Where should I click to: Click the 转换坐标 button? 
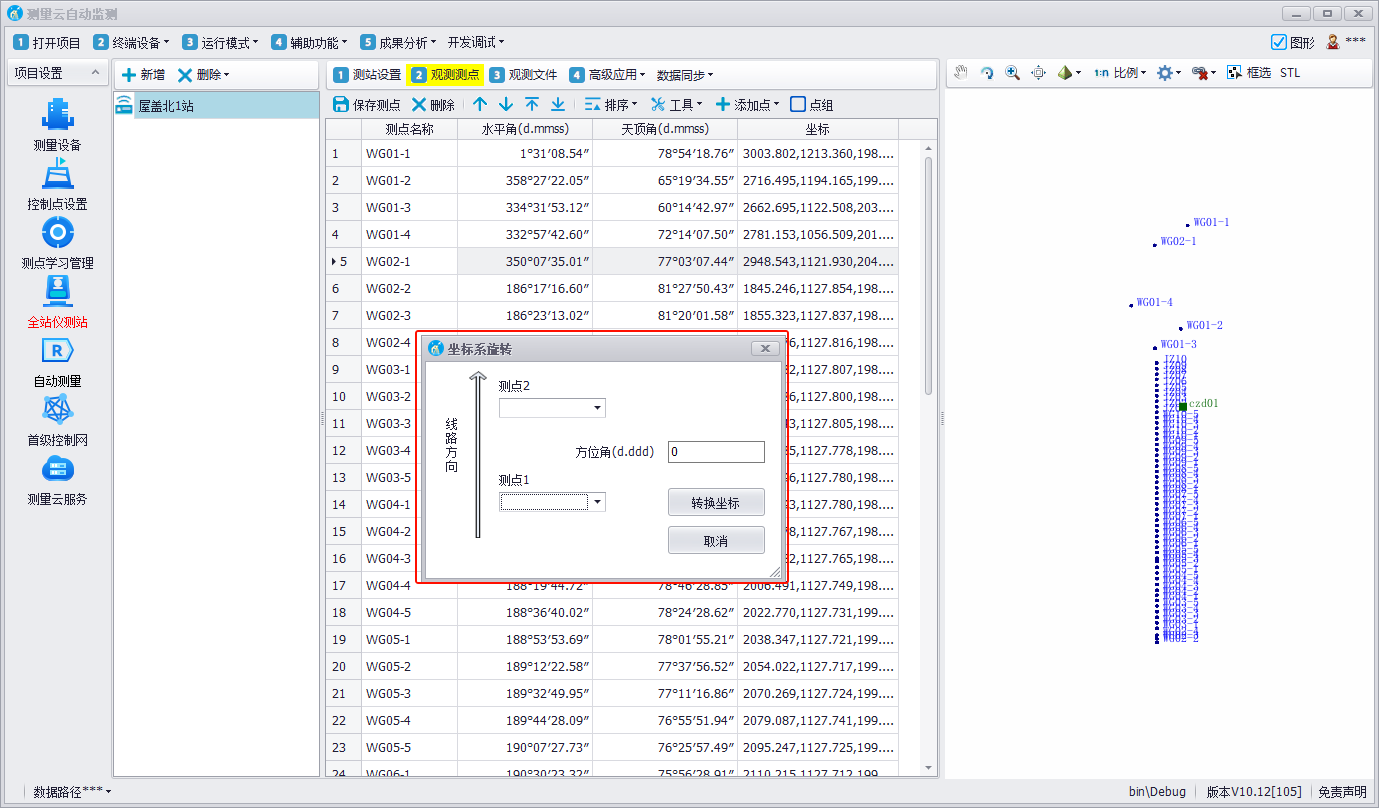(x=716, y=502)
